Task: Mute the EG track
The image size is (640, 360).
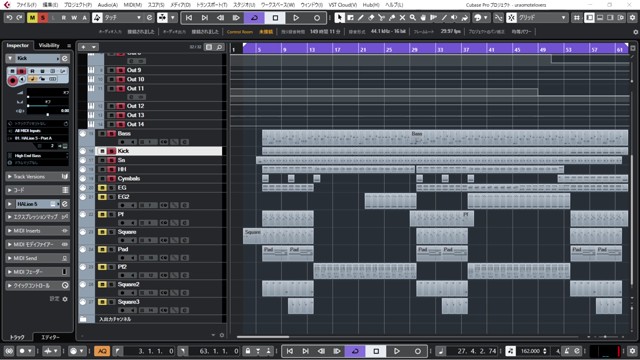Action: tap(102, 188)
